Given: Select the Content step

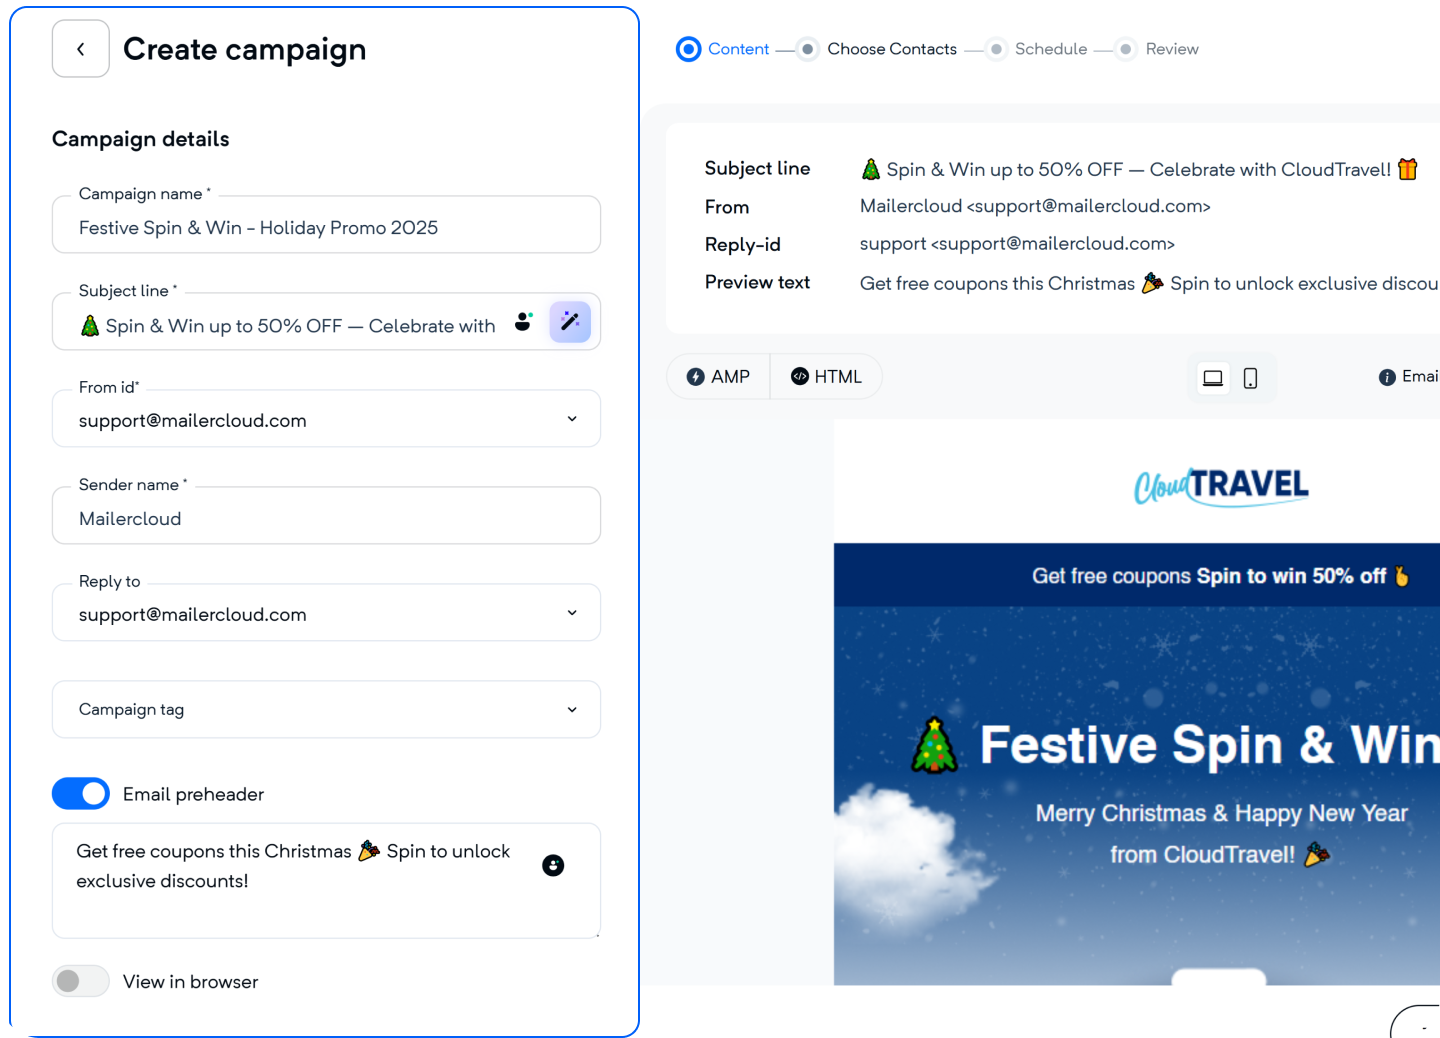Looking at the screenshot, I should pyautogui.click(x=723, y=49).
